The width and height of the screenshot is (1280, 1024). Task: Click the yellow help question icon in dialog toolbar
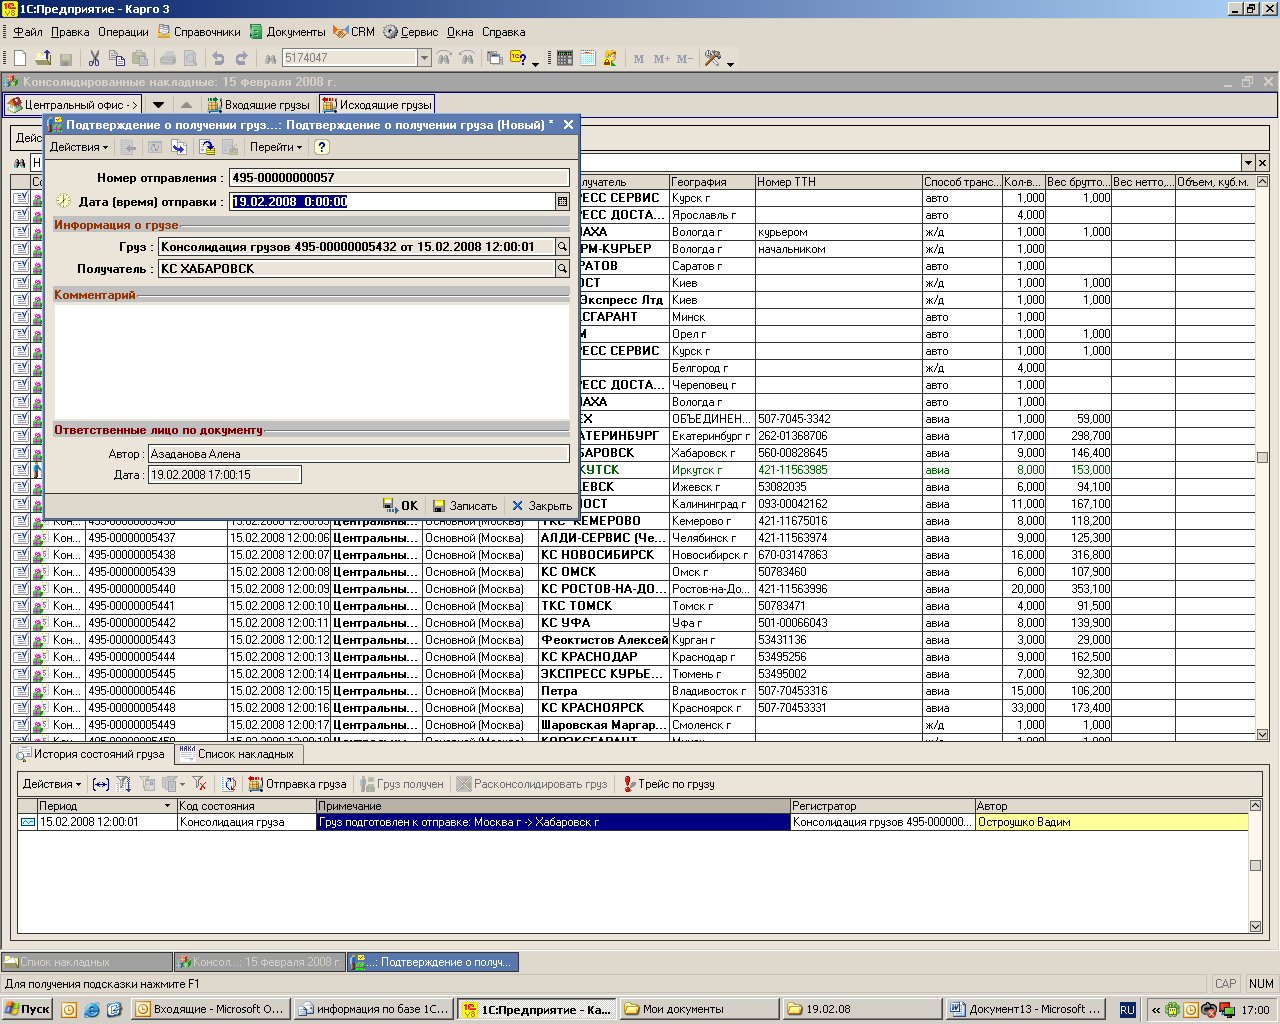pos(322,147)
